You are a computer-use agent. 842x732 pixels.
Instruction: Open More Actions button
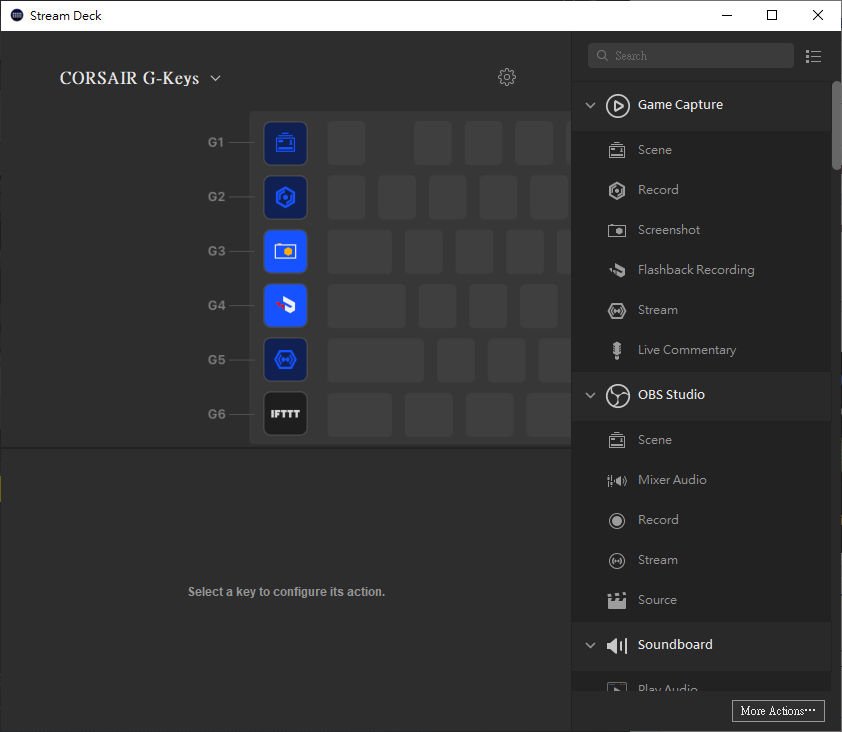click(x=778, y=711)
